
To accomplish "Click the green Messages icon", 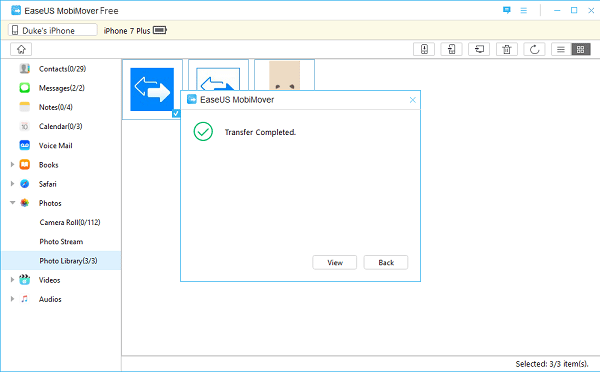I will pyautogui.click(x=24, y=88).
